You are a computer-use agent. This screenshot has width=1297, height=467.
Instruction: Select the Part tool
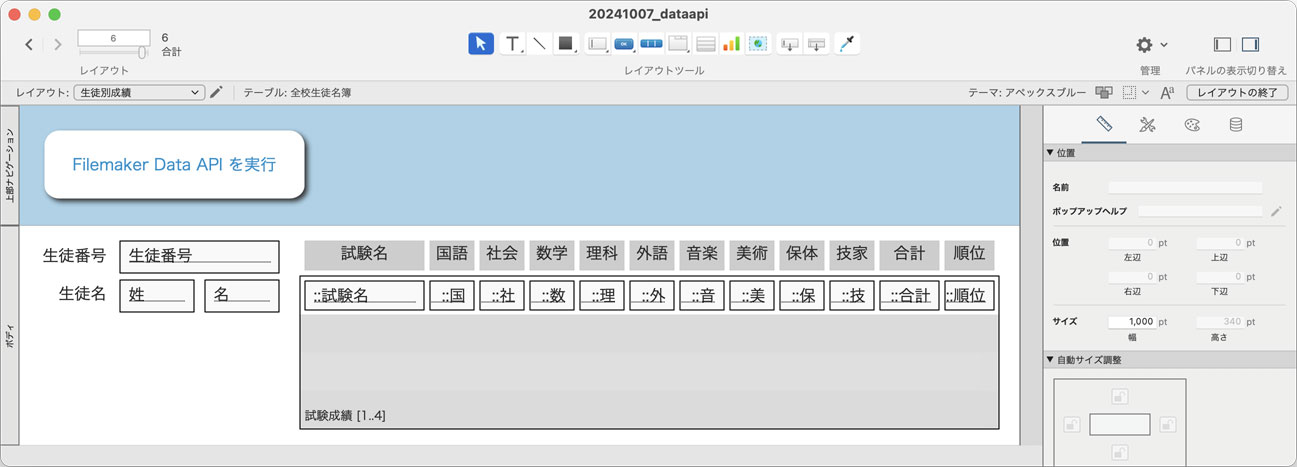coord(817,43)
